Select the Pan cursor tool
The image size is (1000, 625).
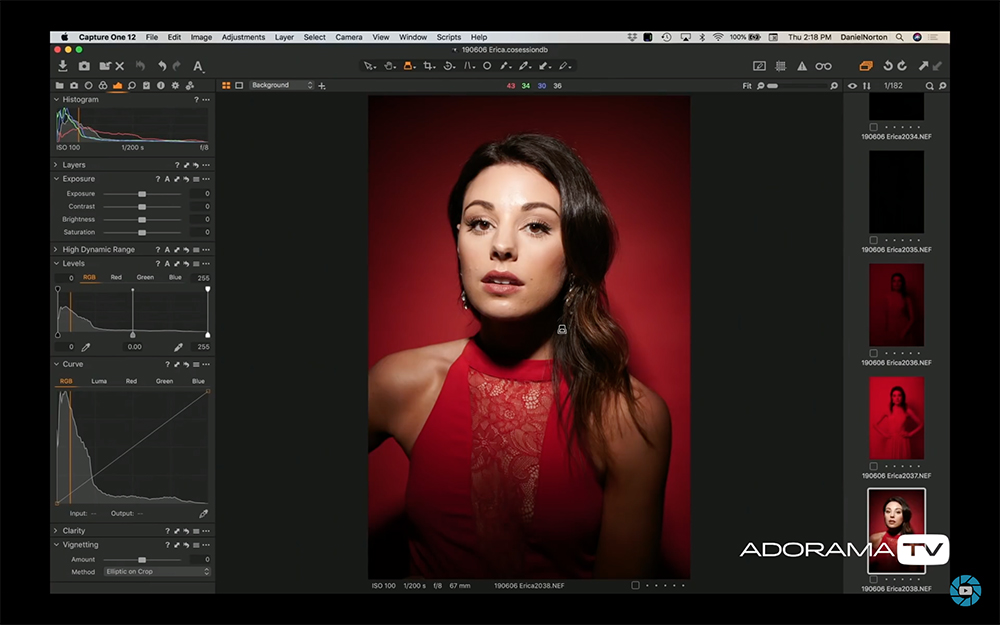[x=388, y=65]
